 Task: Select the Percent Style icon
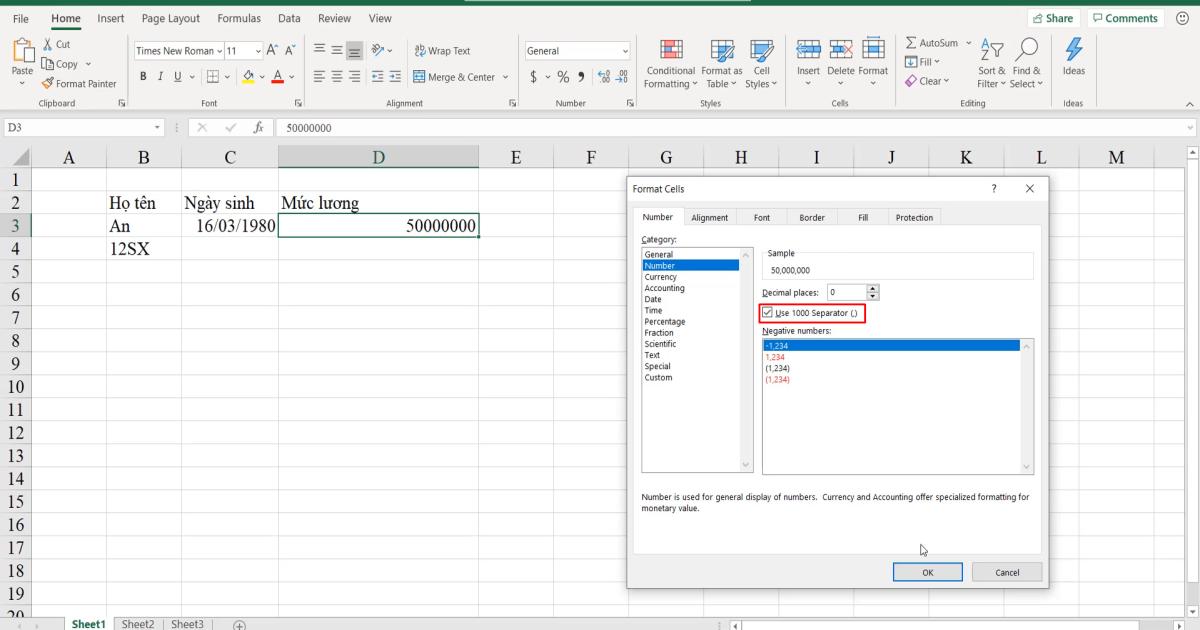tap(562, 75)
